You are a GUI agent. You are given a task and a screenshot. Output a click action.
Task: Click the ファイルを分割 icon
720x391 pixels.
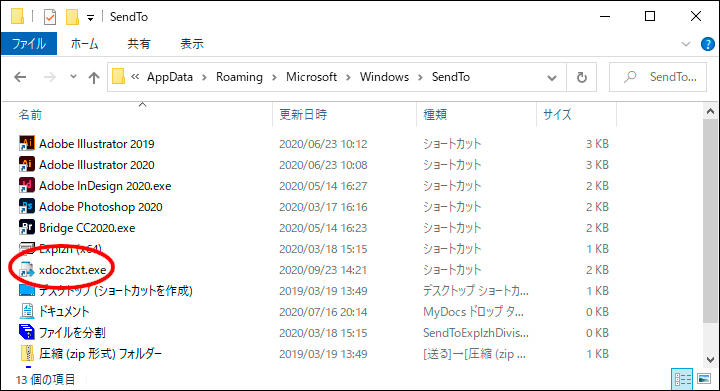[27, 332]
